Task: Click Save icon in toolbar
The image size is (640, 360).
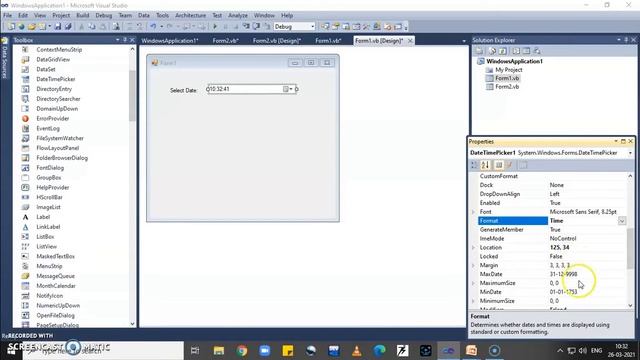Action: (x=58, y=27)
